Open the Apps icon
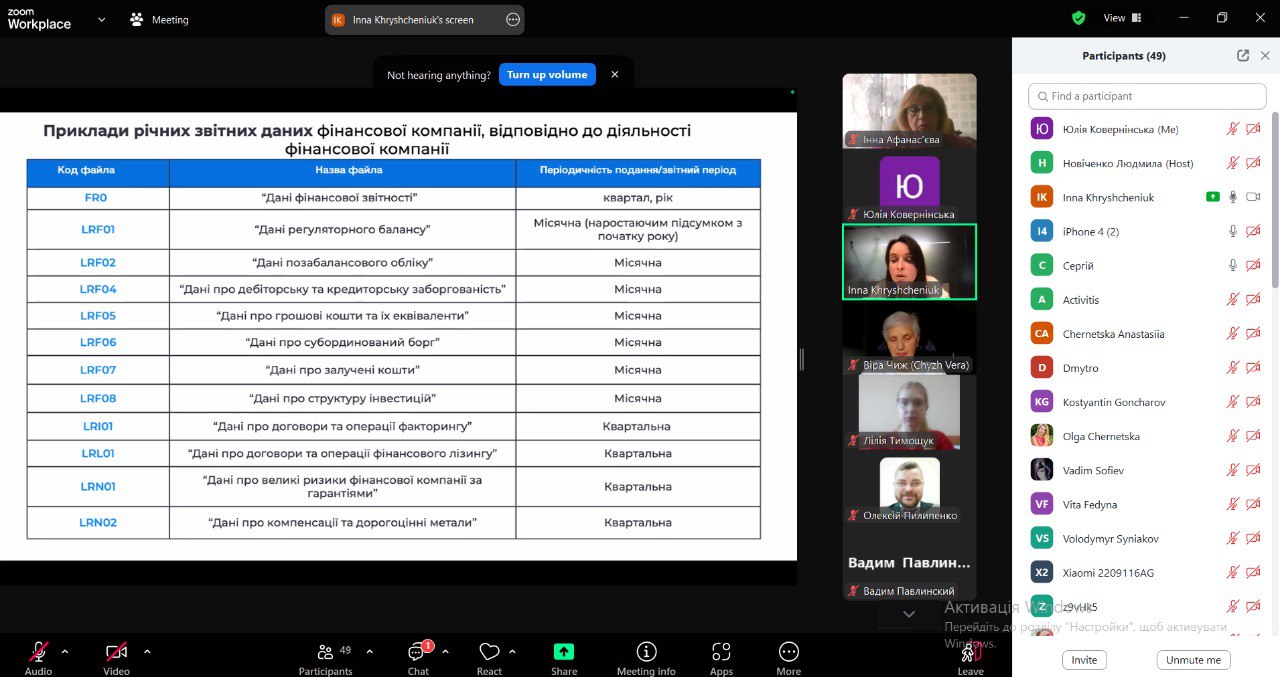This screenshot has width=1280, height=677. click(721, 652)
